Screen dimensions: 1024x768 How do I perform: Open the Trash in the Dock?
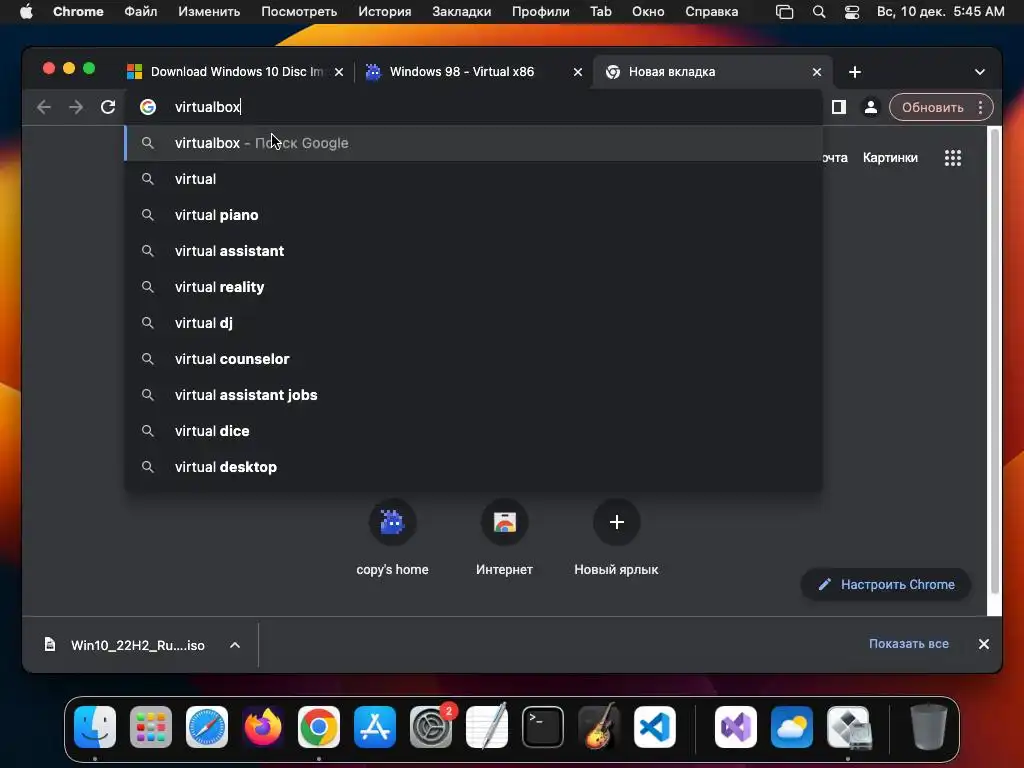pos(929,727)
